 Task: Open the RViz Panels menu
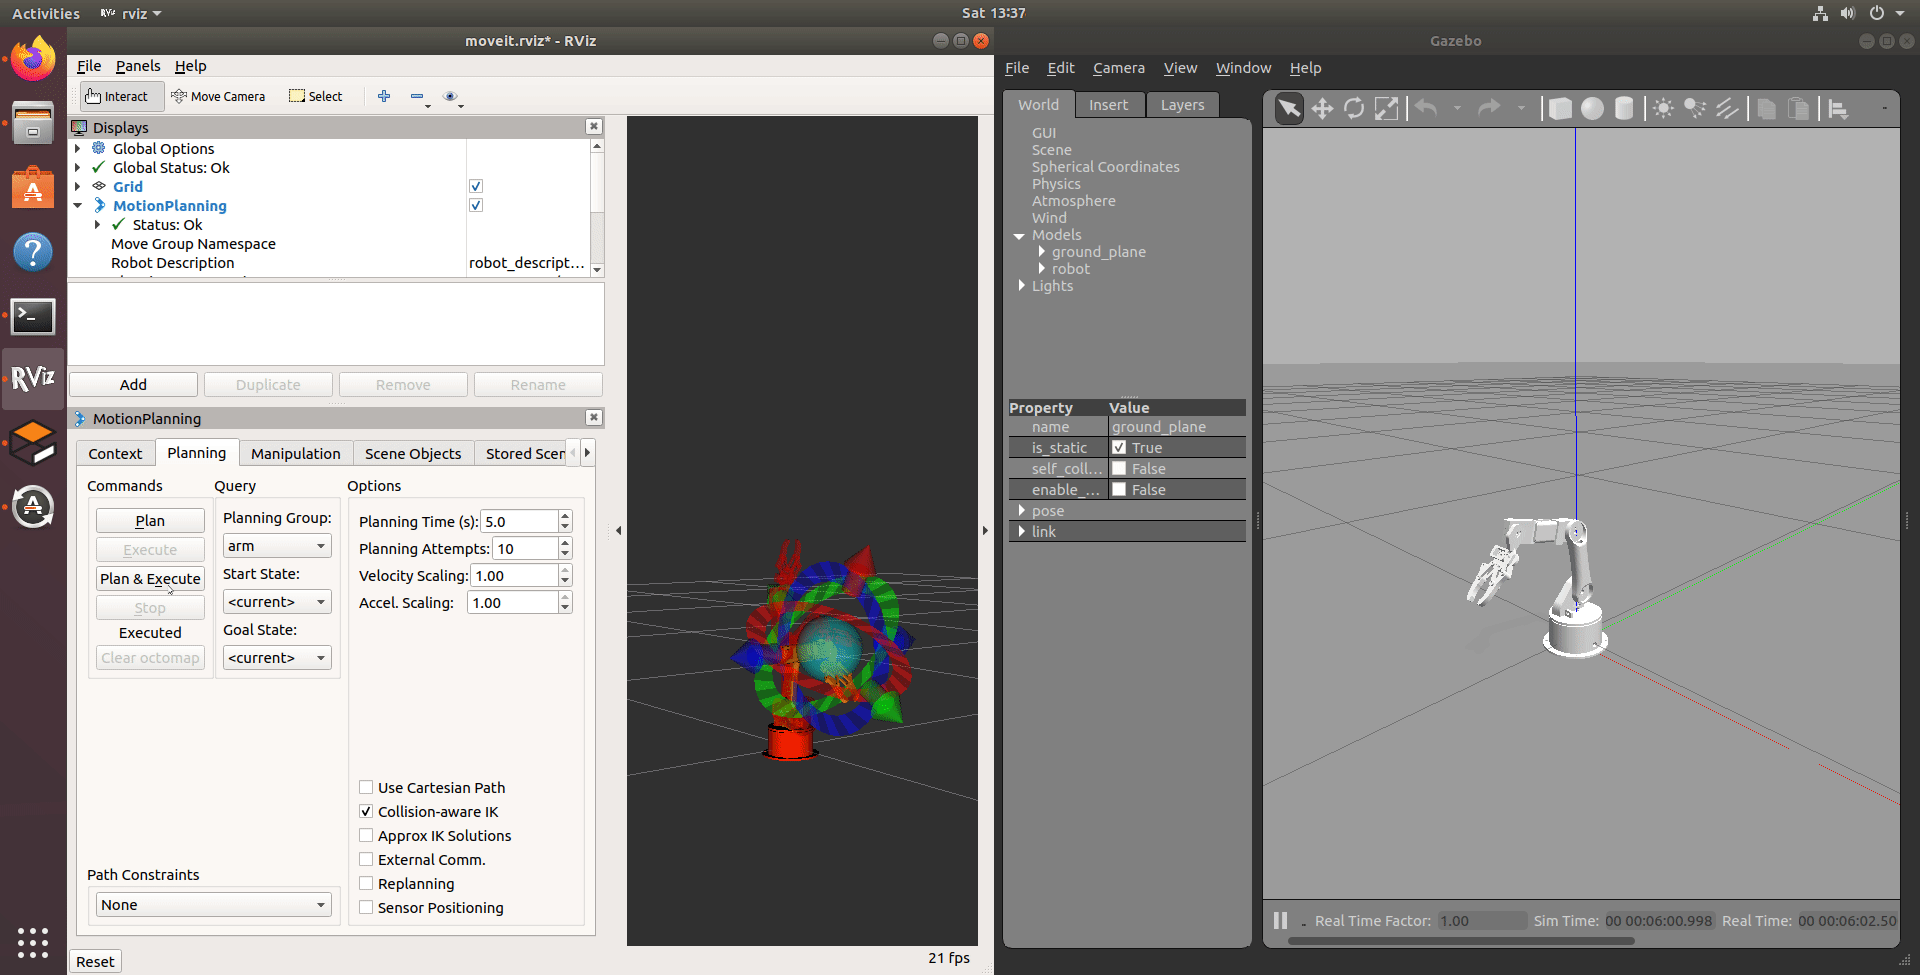(138, 66)
